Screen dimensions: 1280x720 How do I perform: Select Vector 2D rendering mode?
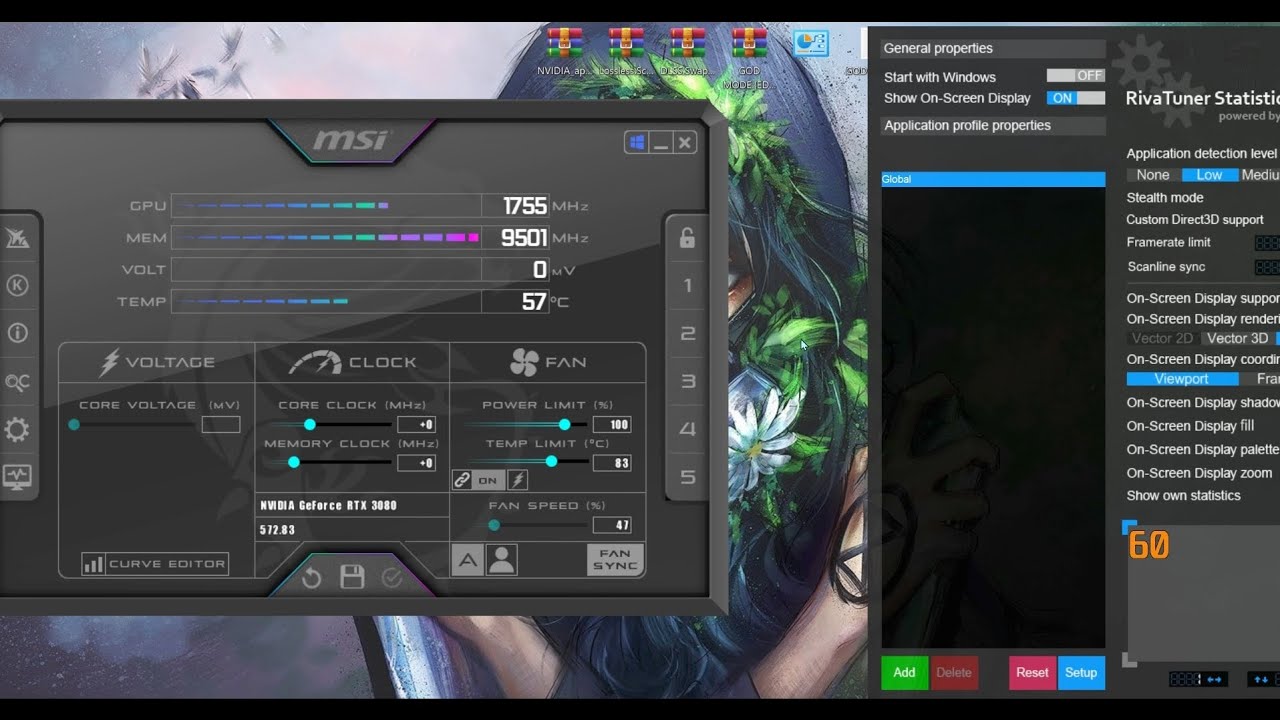tap(1162, 338)
